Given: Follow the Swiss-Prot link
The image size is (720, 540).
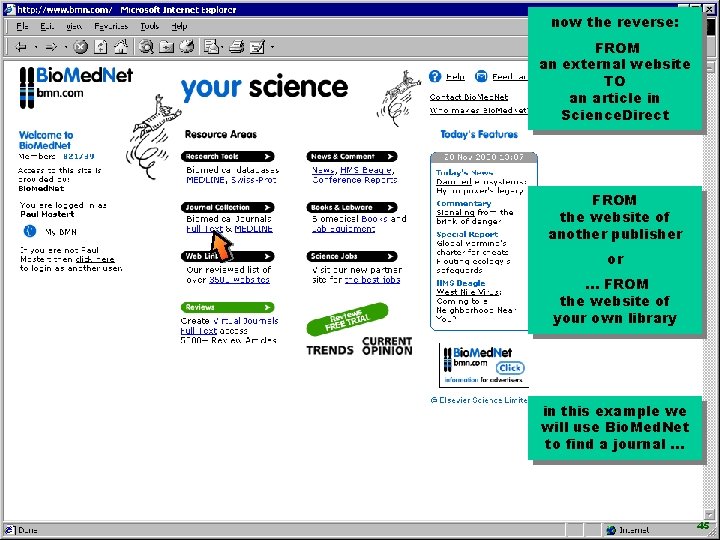Looking at the screenshot, I should pyautogui.click(x=253, y=180).
